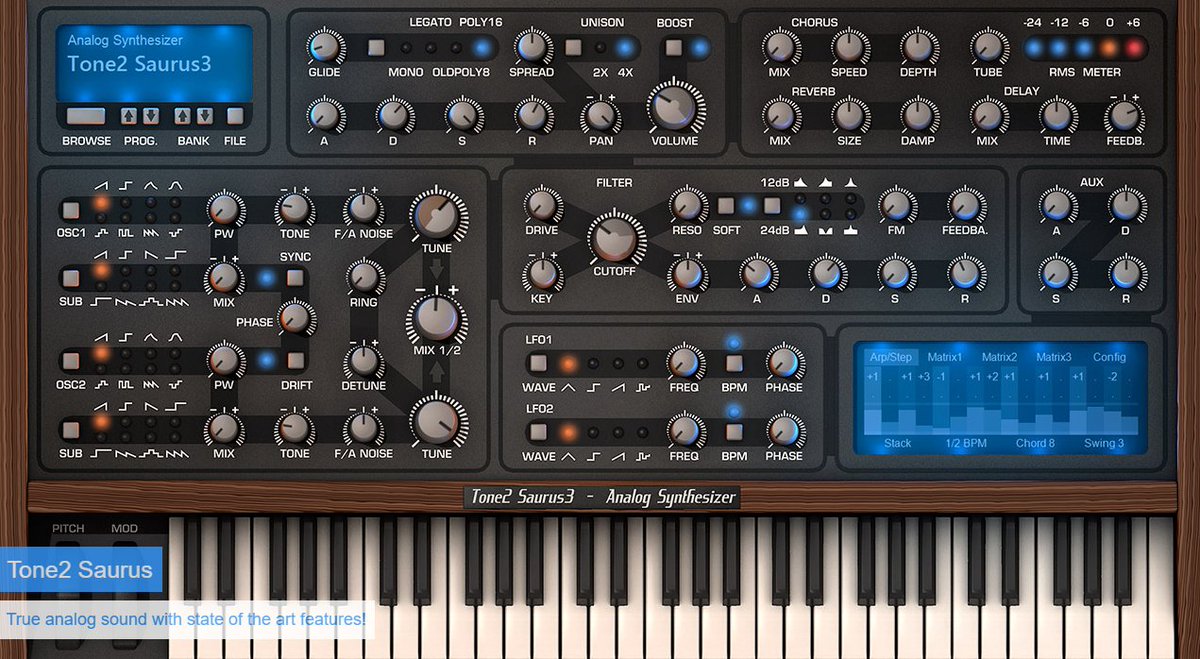Click the DETUNE knob

tap(364, 361)
